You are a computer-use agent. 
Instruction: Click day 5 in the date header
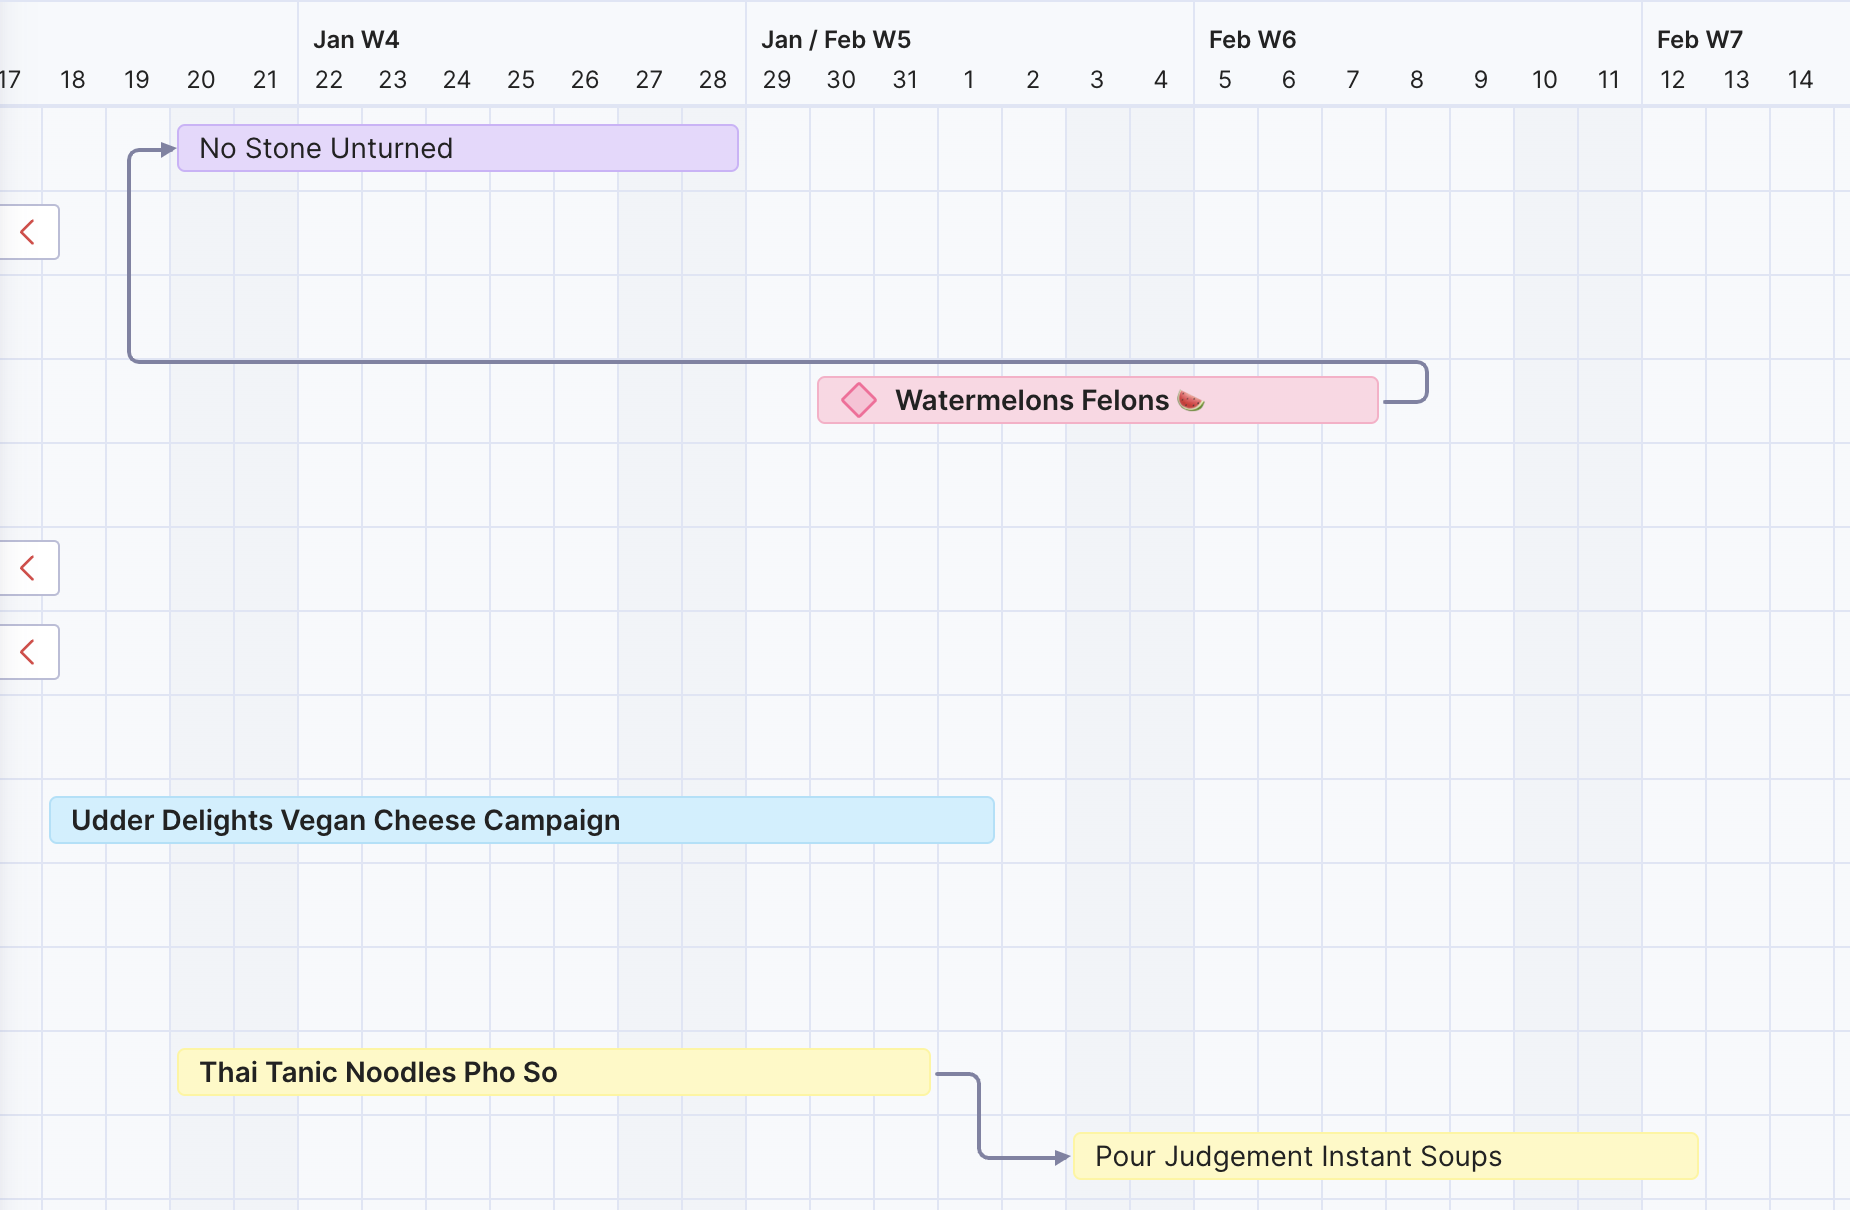(x=1225, y=80)
